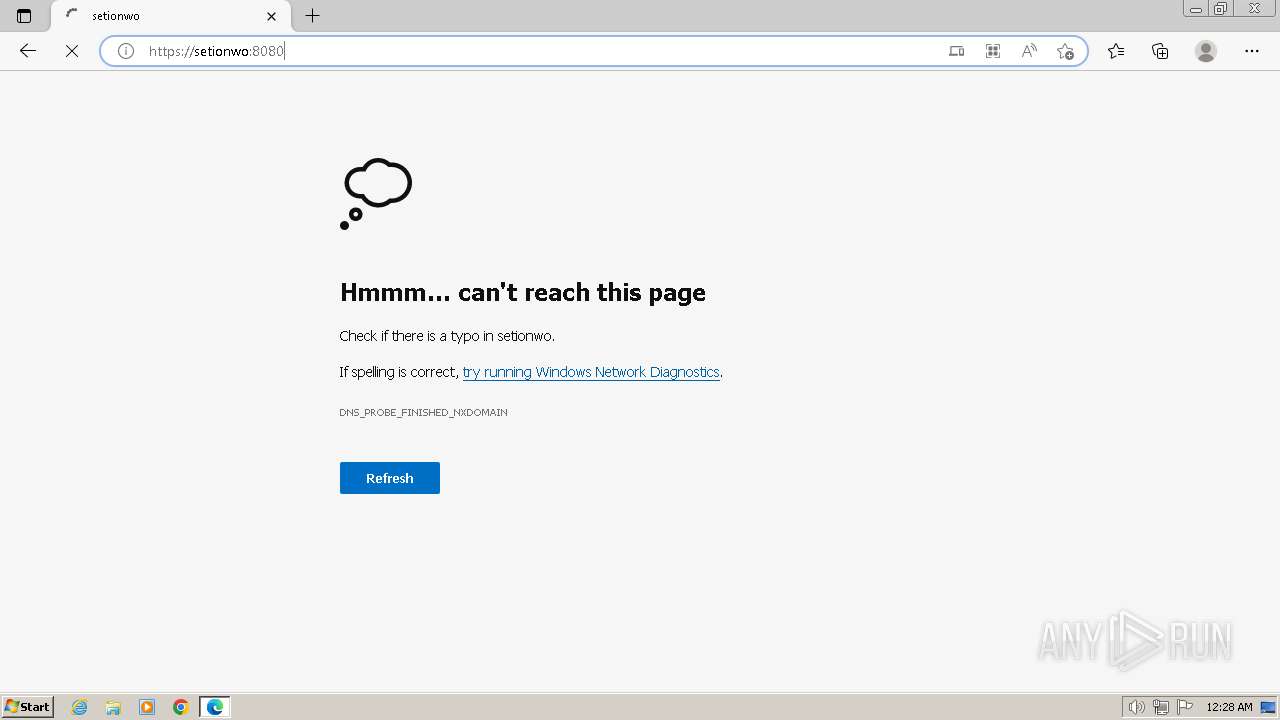The height and width of the screenshot is (720, 1280).
Task: Click the Refresh button
Action: click(390, 478)
